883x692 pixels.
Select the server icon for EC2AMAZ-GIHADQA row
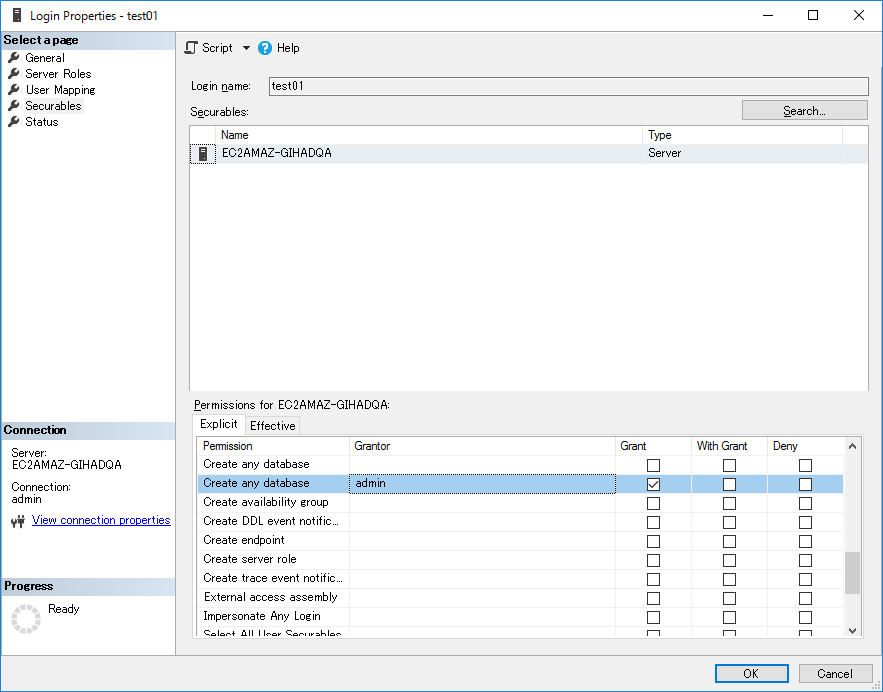click(x=203, y=154)
